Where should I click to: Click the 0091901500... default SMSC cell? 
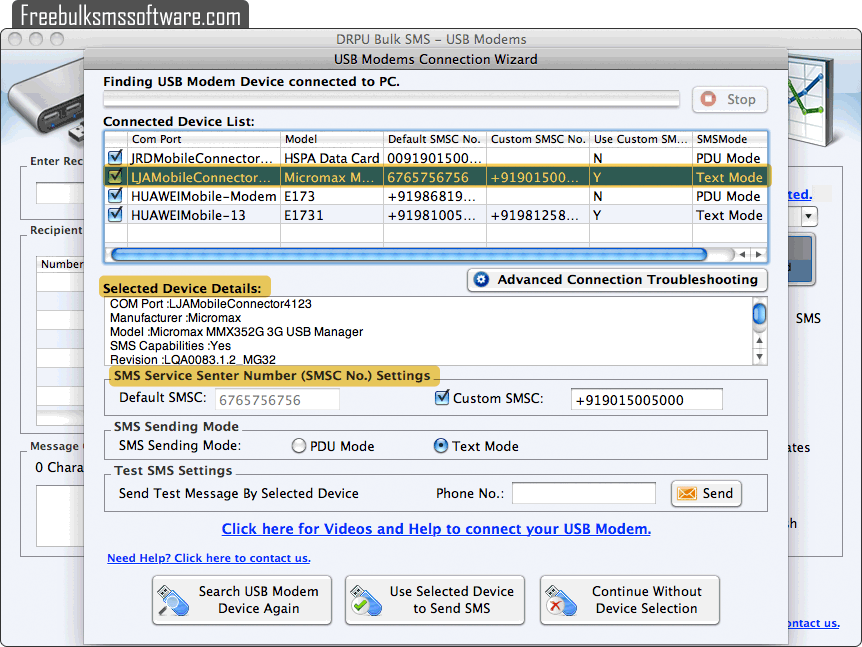[x=435, y=158]
